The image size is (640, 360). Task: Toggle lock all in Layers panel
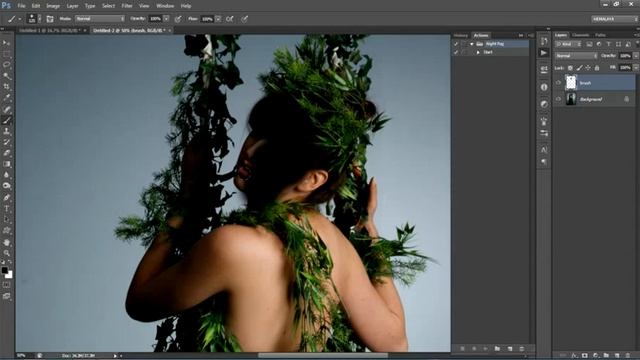click(x=597, y=68)
